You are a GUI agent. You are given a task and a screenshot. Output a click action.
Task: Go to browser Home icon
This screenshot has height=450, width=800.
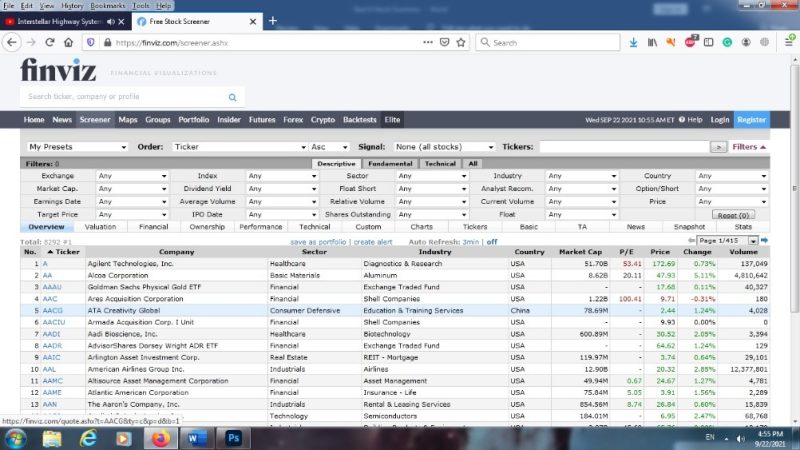pyautogui.click(x=68, y=42)
